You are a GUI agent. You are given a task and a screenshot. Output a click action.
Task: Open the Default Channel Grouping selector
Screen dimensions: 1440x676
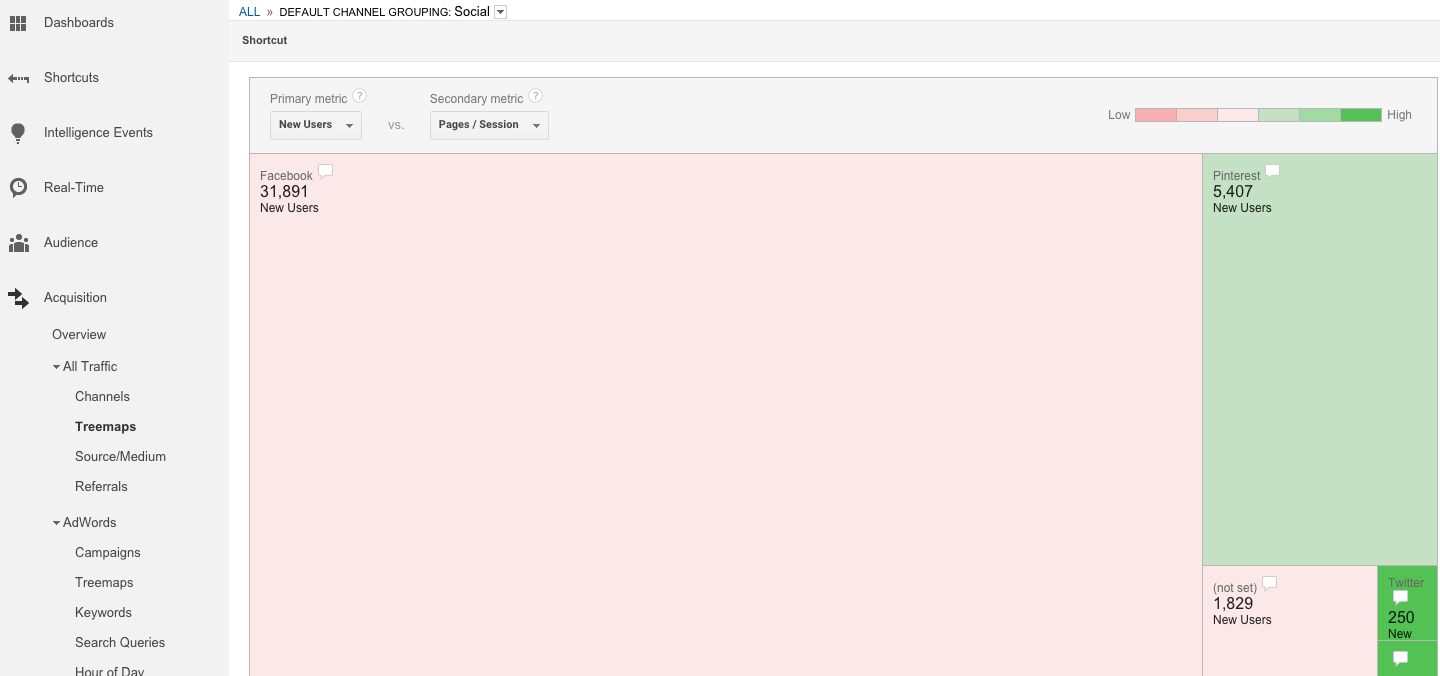(499, 11)
